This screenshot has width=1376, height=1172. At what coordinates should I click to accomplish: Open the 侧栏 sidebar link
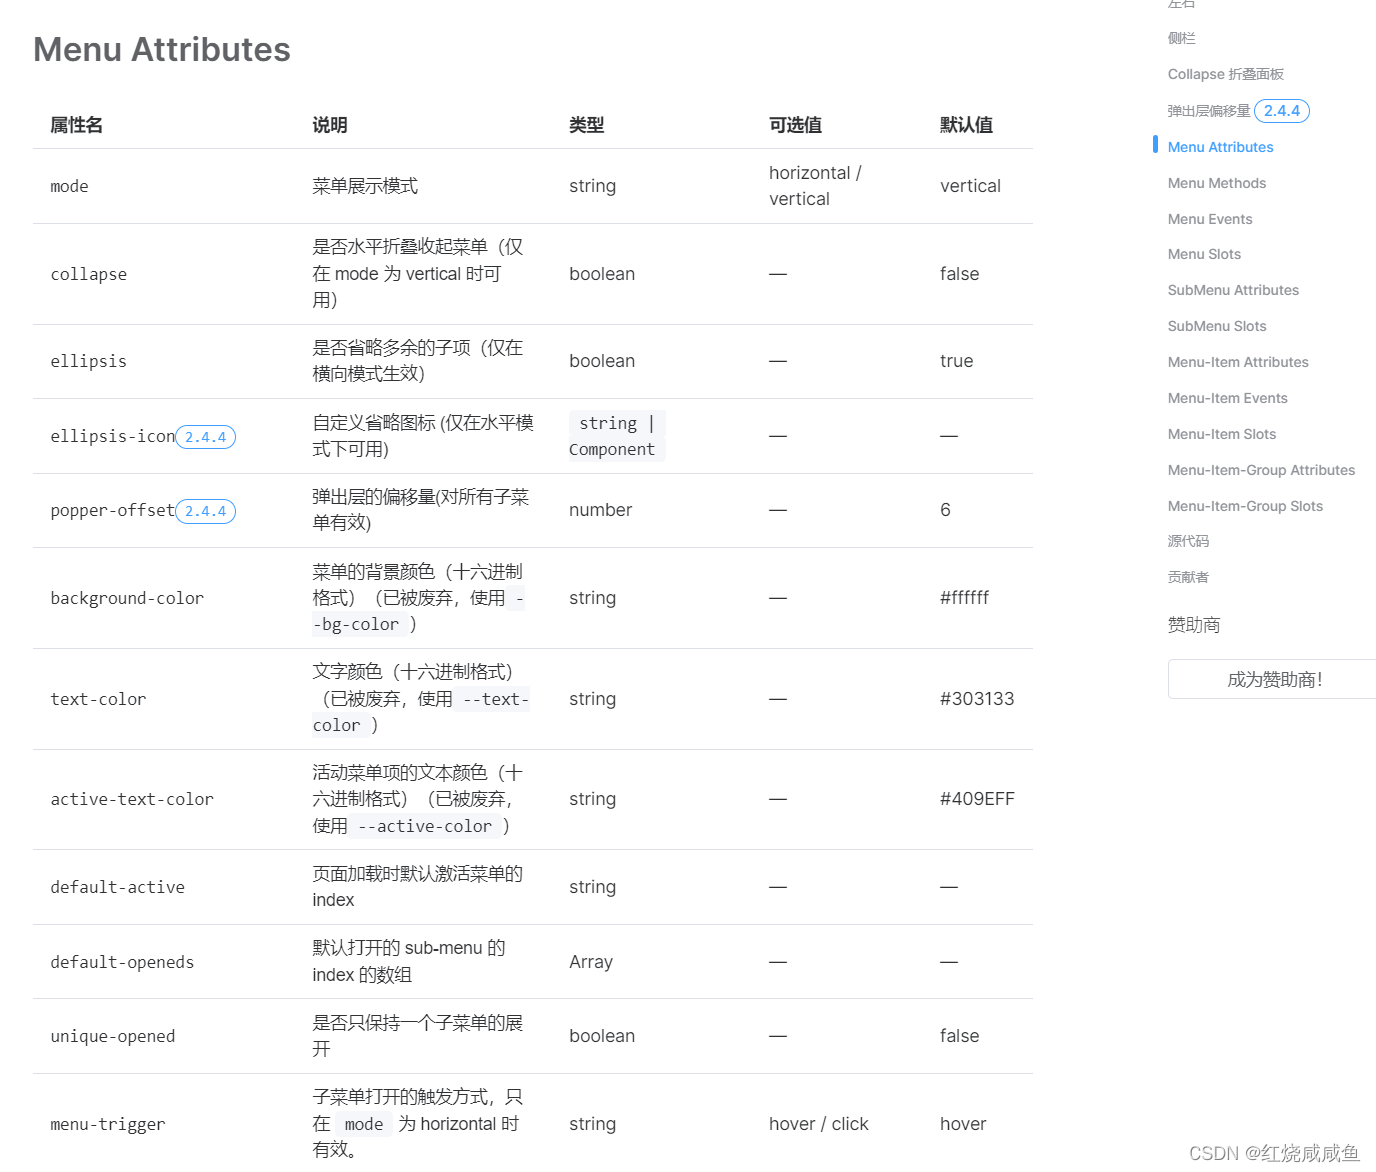(1181, 38)
